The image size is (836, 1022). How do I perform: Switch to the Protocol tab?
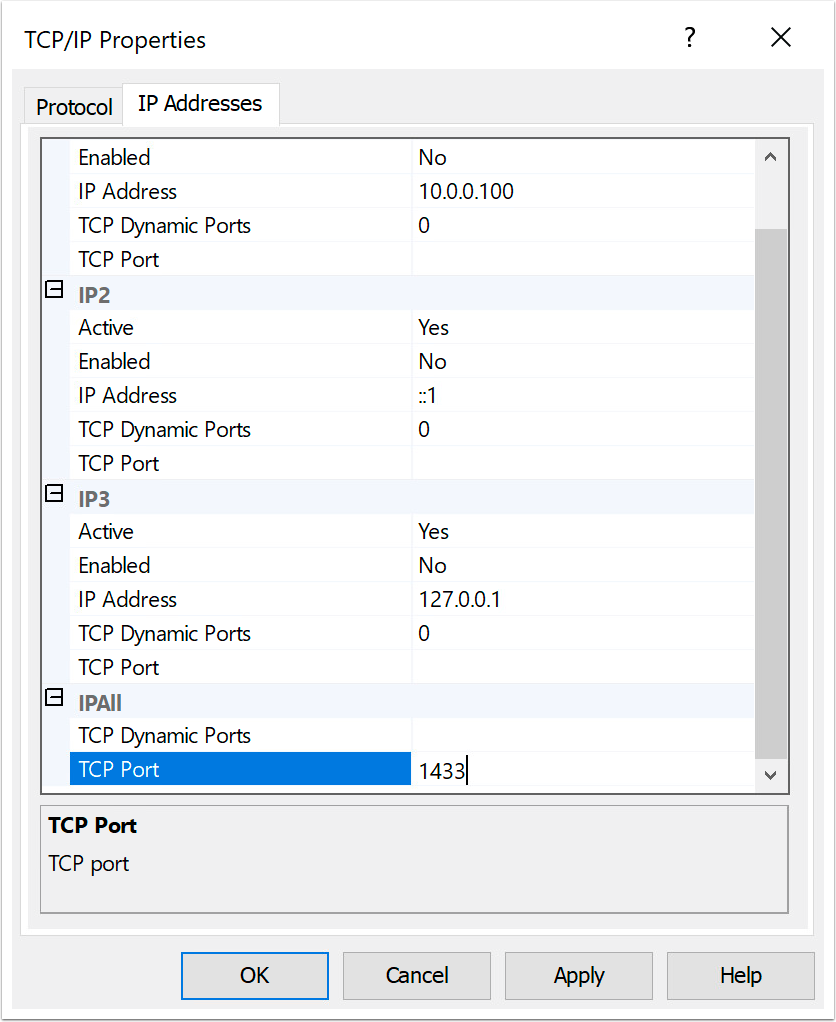click(73, 105)
